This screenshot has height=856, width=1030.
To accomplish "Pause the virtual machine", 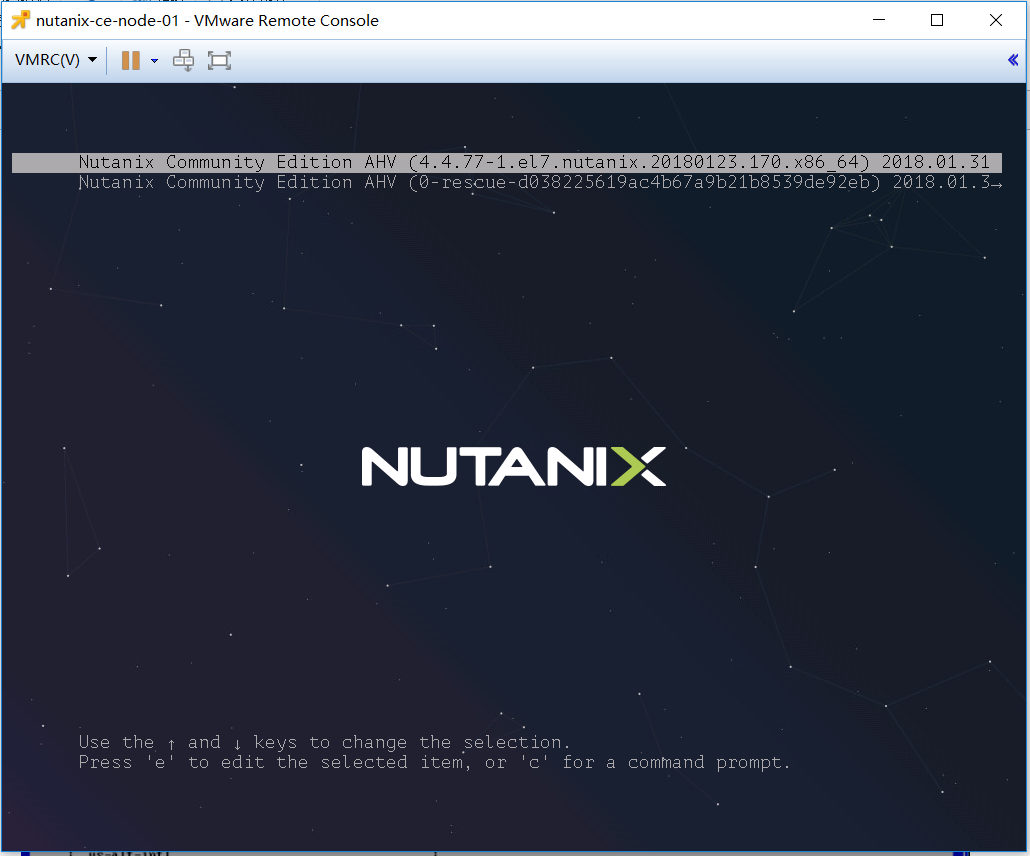I will click(131, 60).
